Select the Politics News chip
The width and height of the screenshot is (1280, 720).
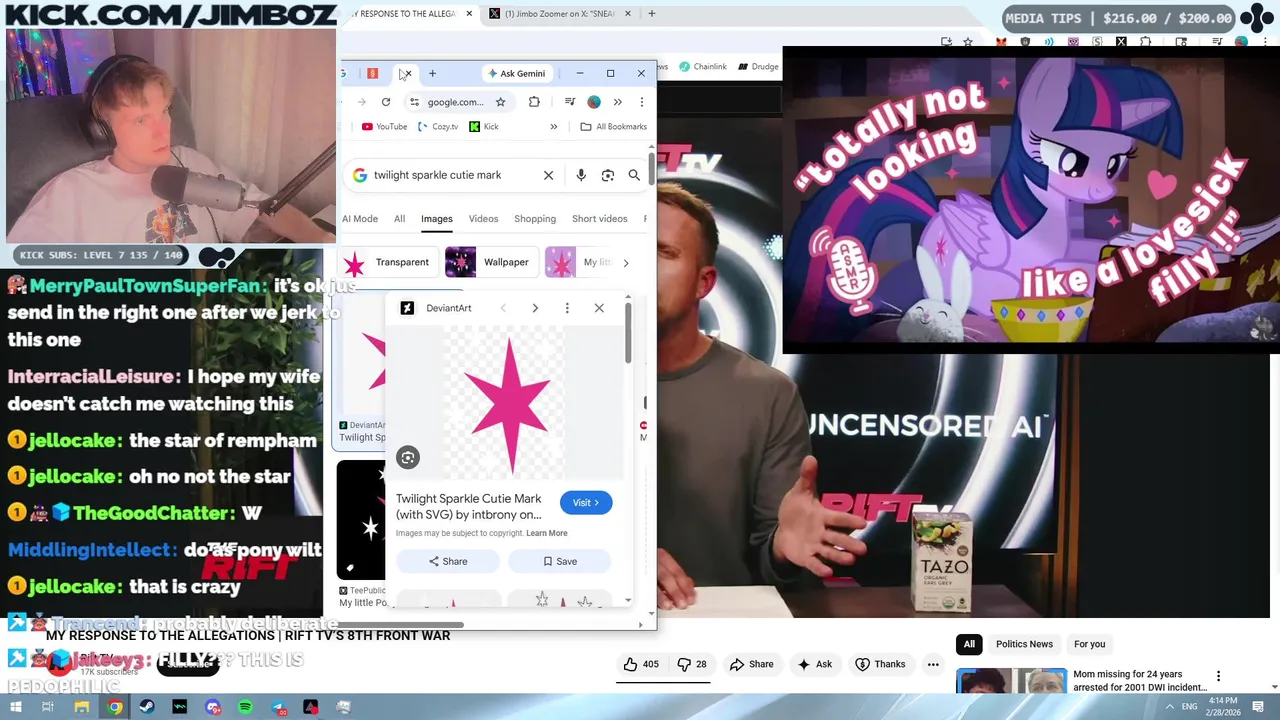1024,644
